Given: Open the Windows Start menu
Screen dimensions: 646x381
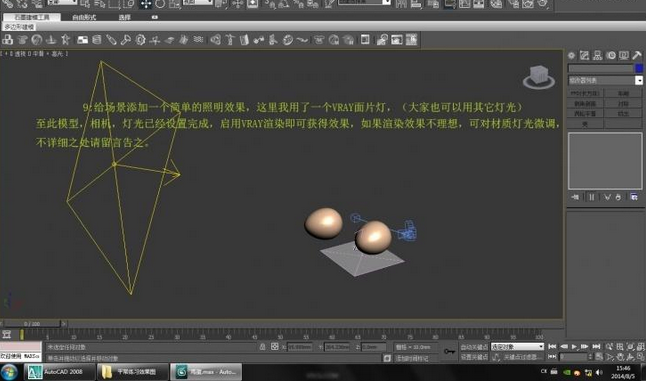Looking at the screenshot, I should pyautogui.click(x=9, y=372).
